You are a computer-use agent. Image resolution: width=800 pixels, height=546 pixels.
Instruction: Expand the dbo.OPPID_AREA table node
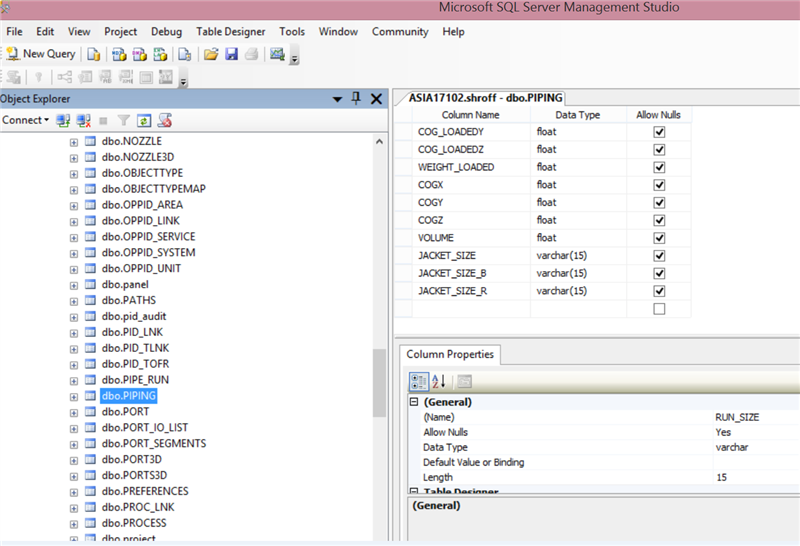click(74, 206)
